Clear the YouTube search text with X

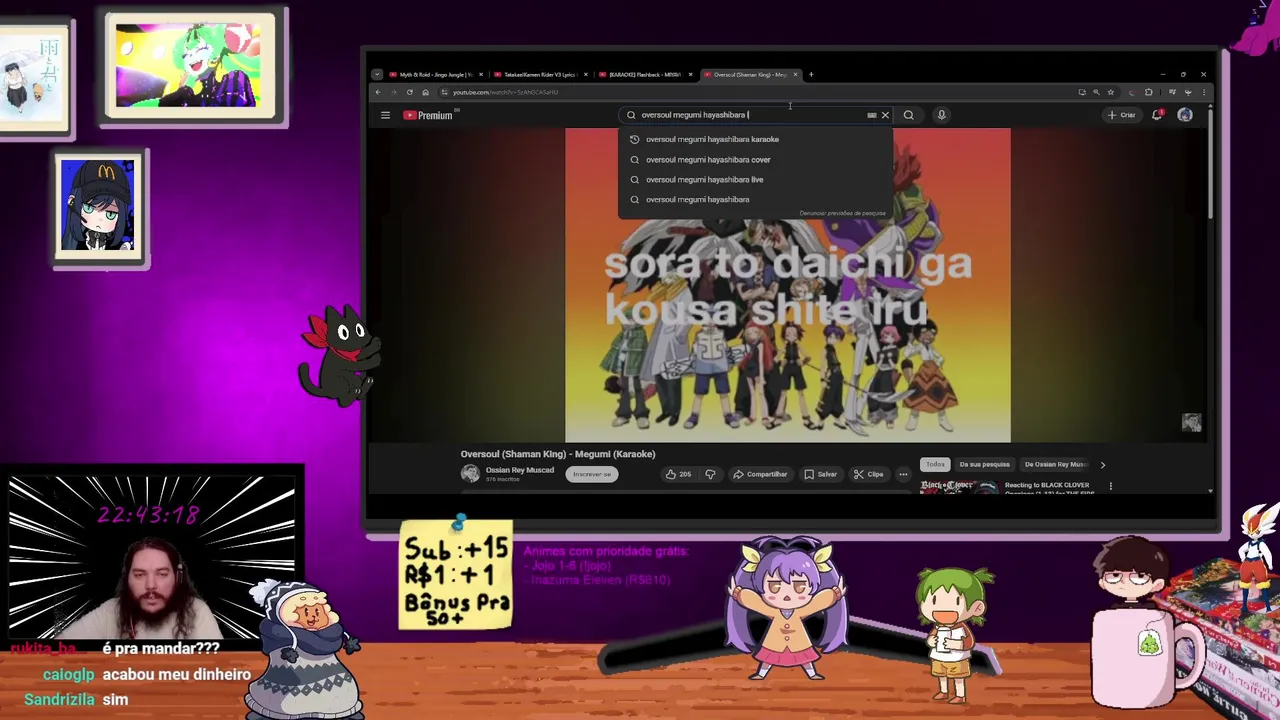885,115
